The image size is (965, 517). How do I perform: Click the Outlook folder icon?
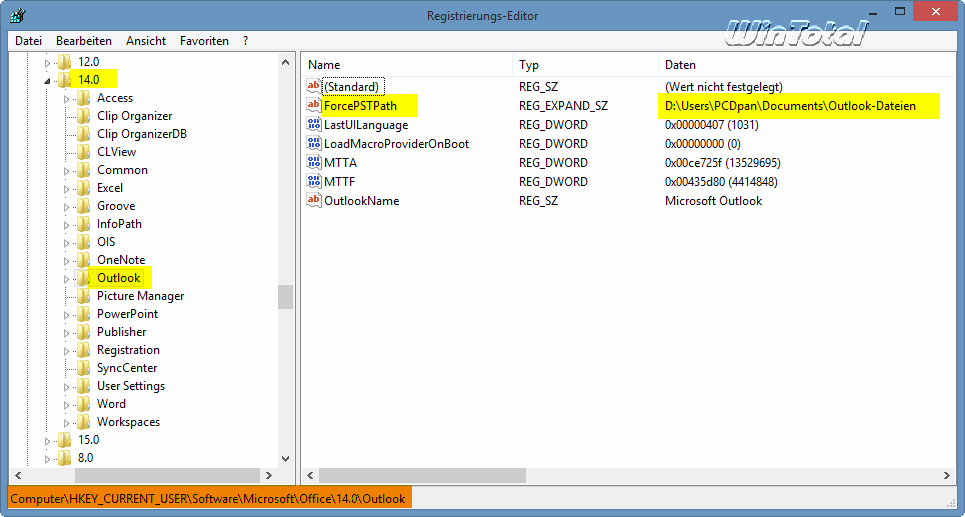click(x=83, y=278)
